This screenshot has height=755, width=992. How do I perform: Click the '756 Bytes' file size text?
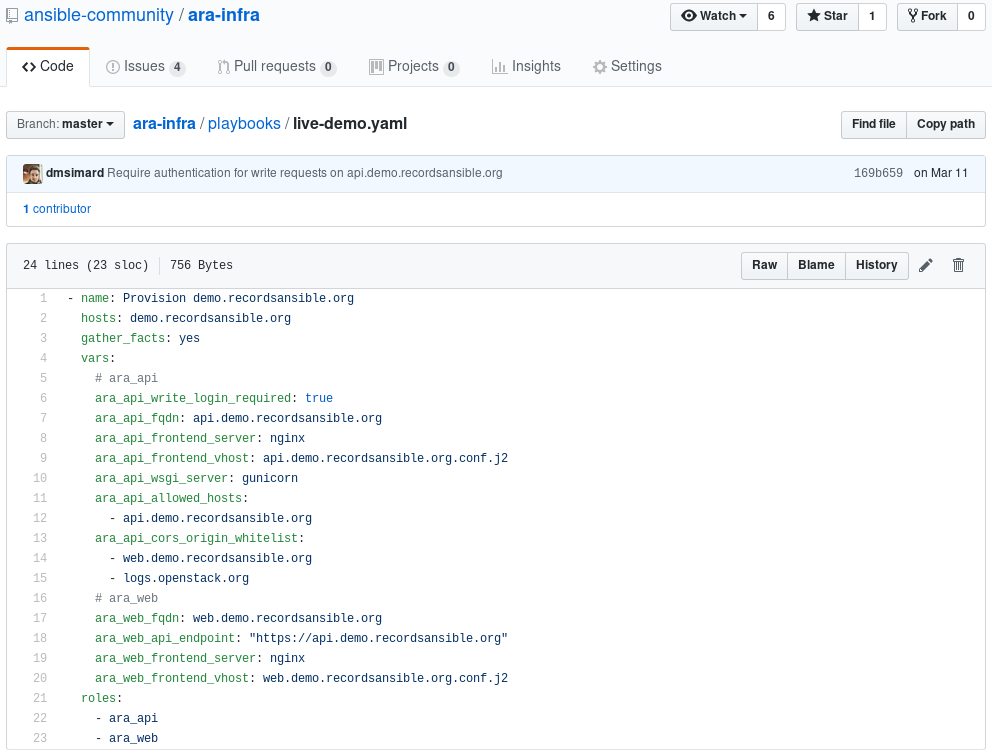point(201,265)
